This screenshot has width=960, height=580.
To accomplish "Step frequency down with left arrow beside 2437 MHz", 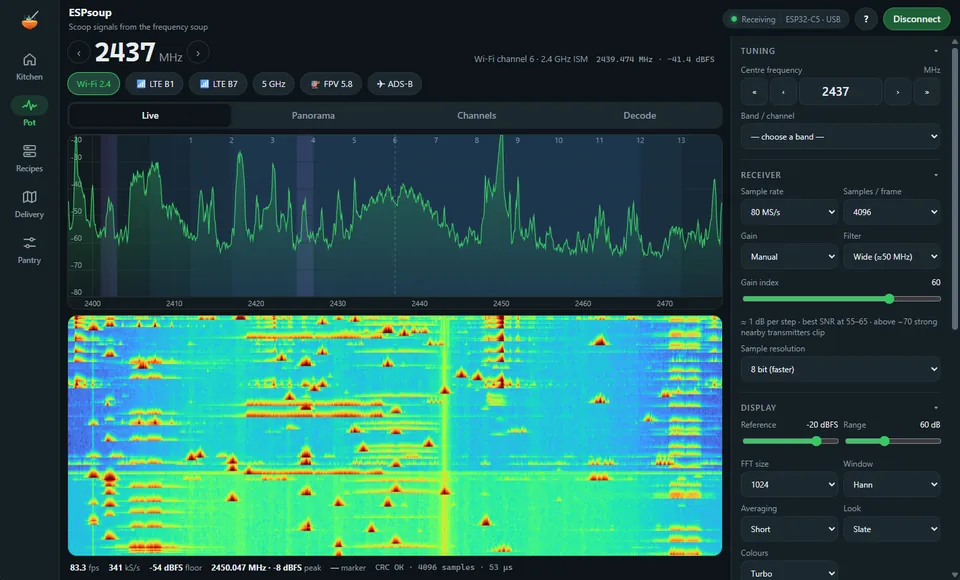I will 79,53.
